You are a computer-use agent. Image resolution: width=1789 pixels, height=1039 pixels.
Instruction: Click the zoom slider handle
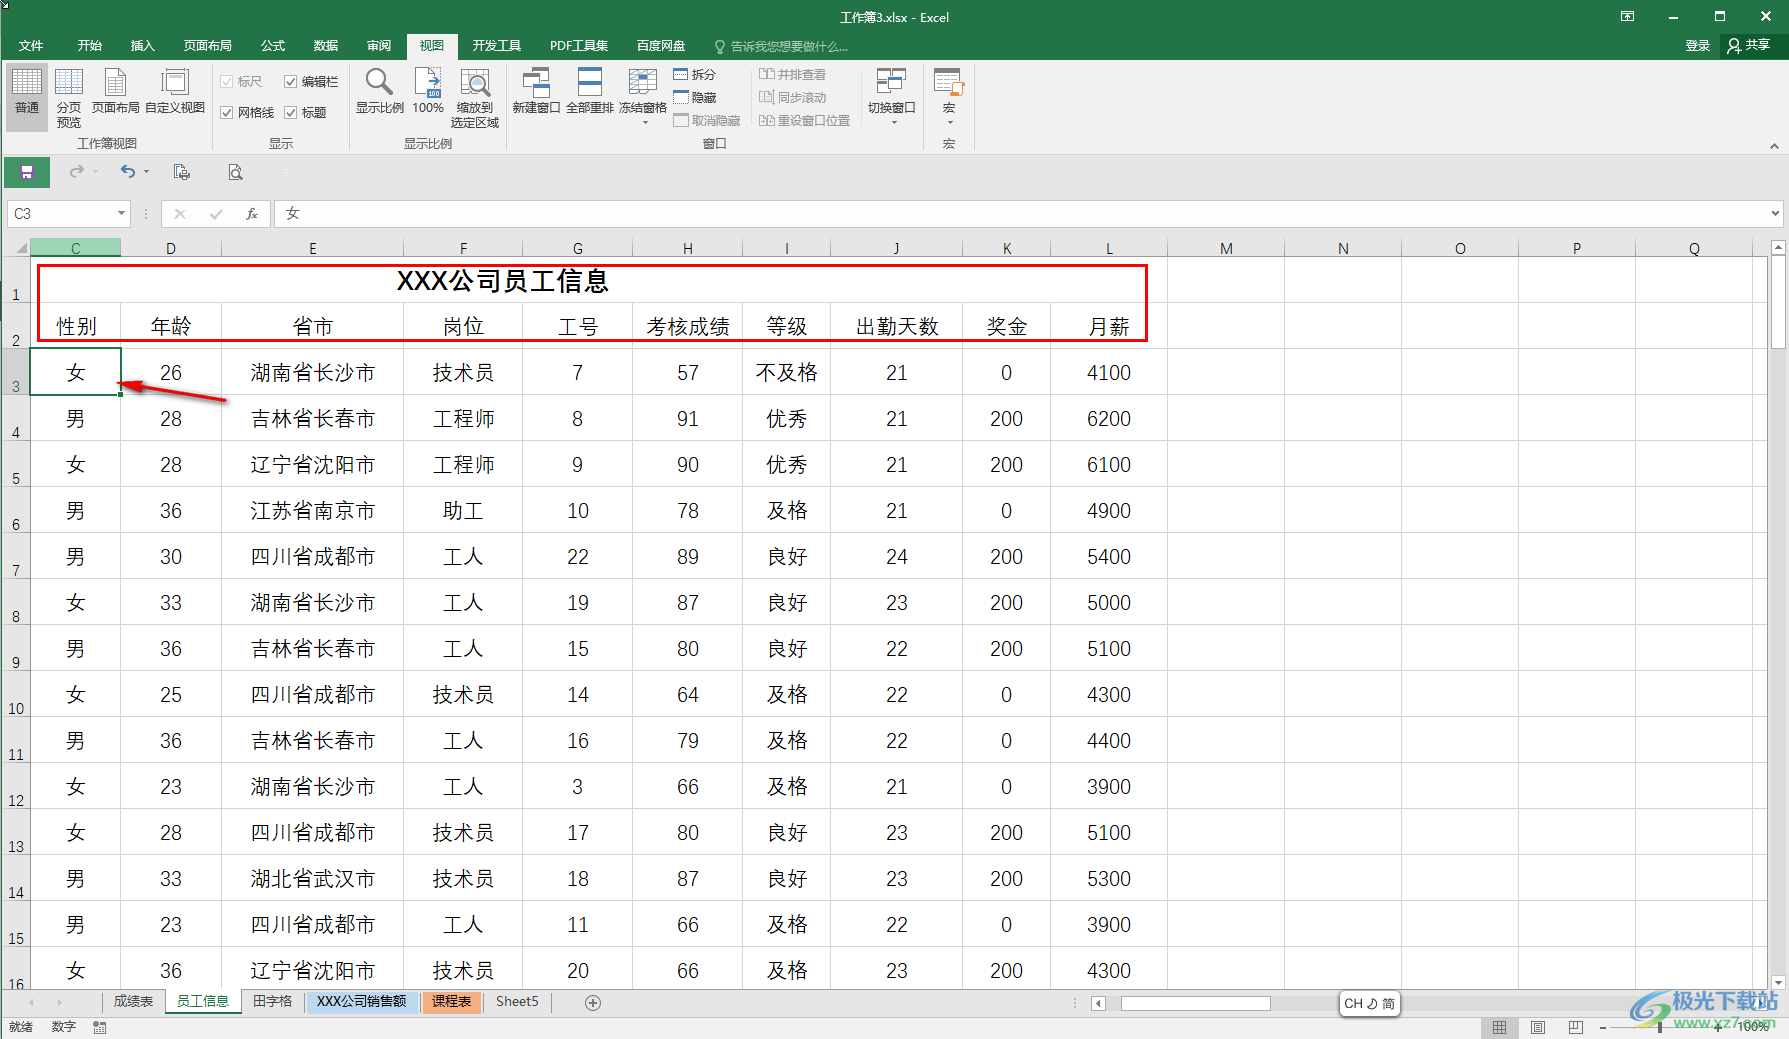pos(1660,1027)
